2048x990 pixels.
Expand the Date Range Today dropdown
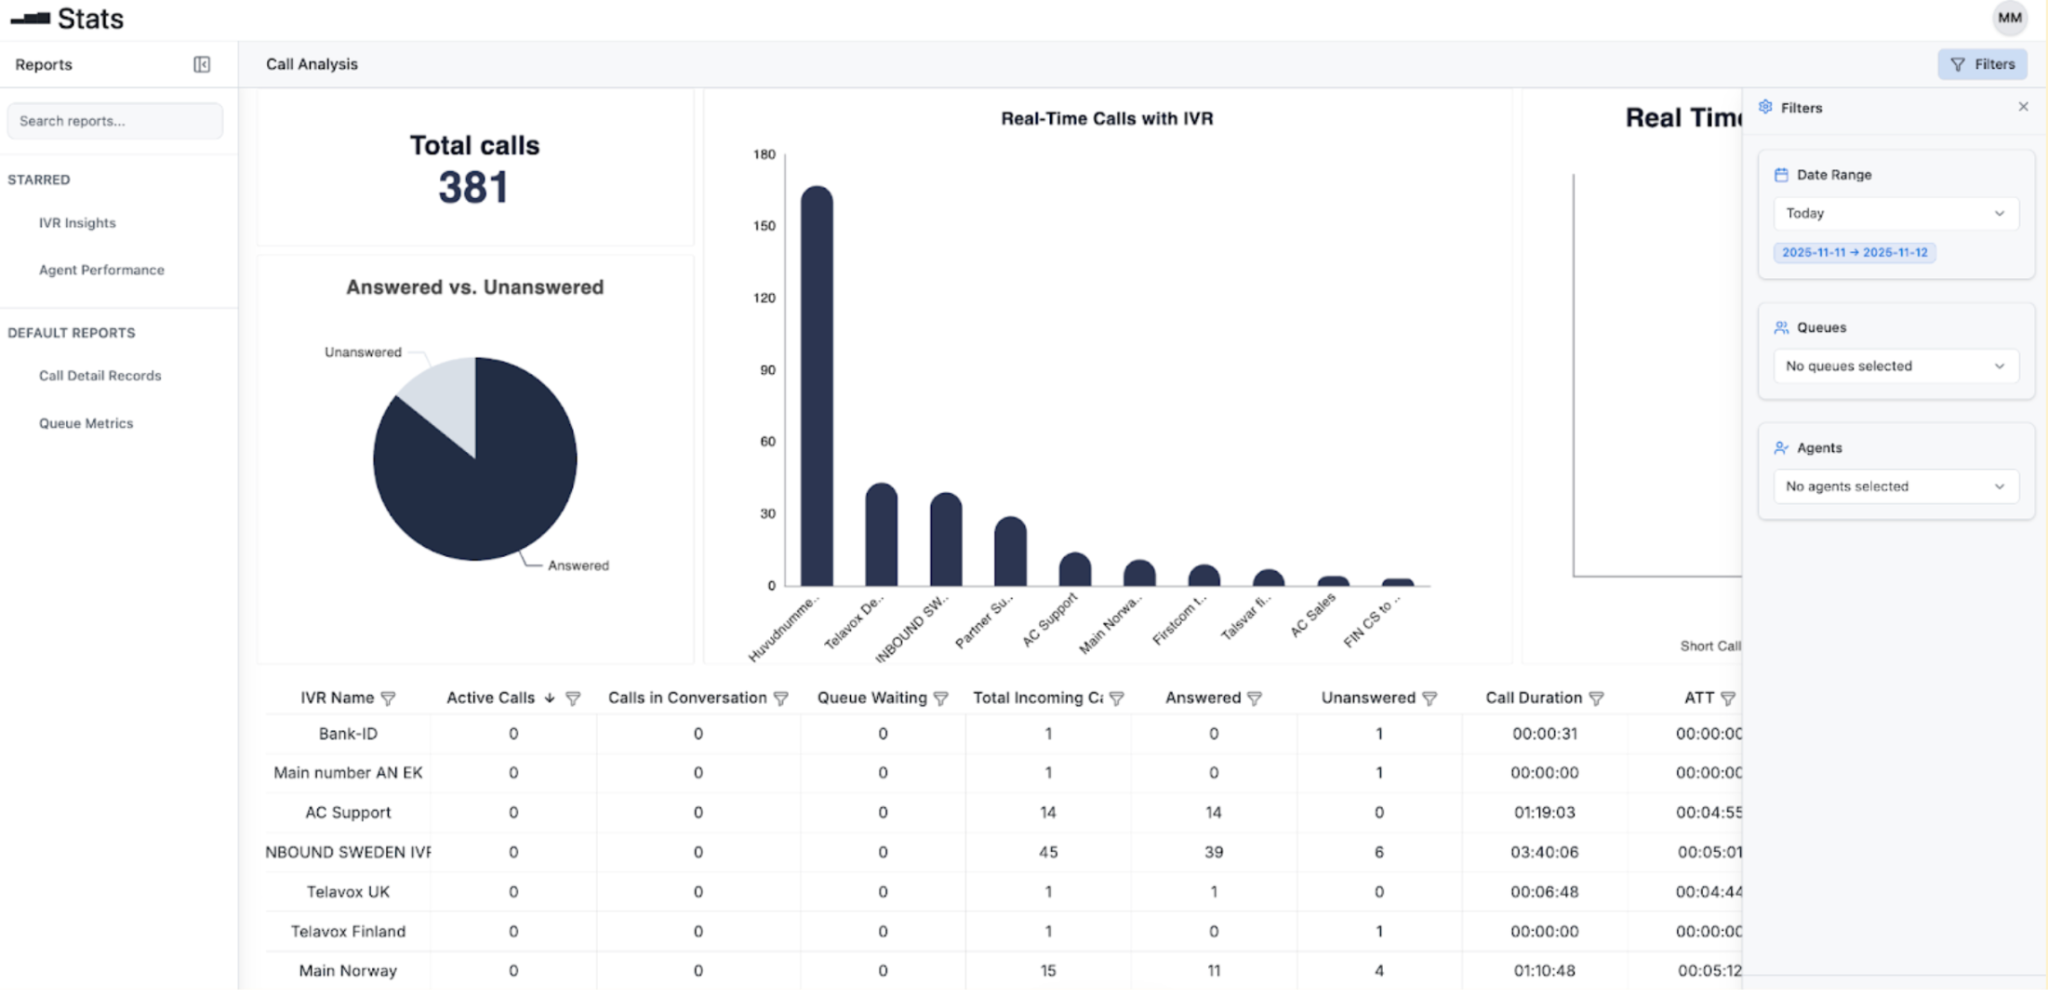coord(1895,214)
